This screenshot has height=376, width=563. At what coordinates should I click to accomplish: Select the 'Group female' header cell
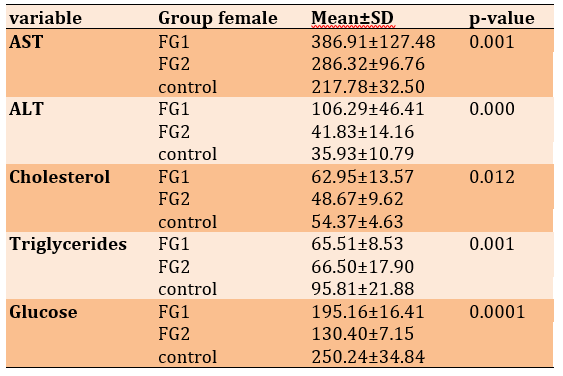tap(218, 18)
